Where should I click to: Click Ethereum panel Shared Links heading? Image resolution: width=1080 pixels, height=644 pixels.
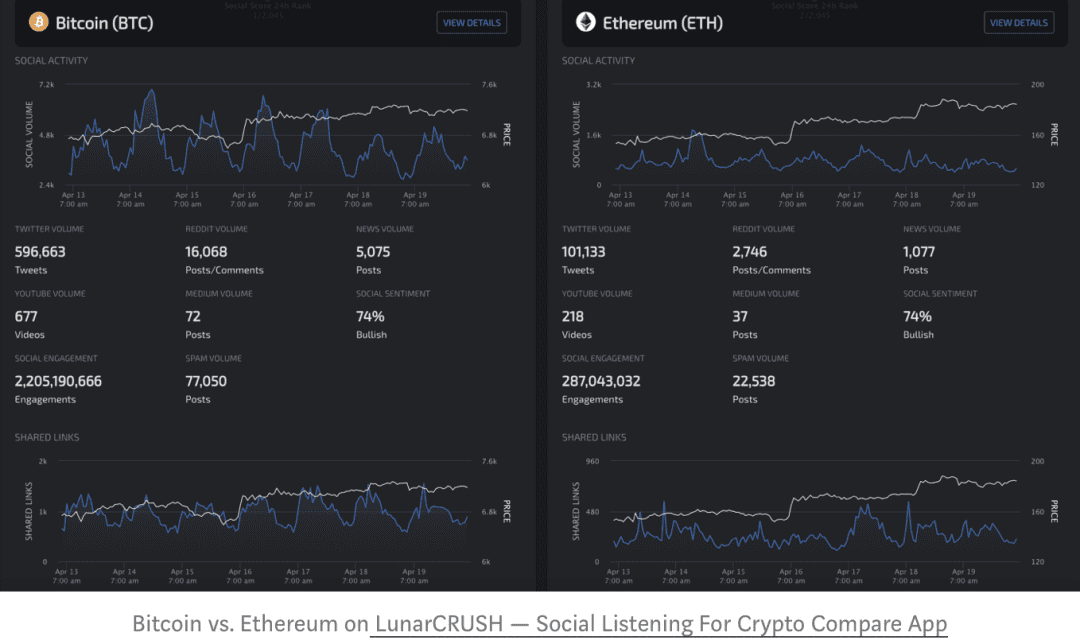tap(594, 437)
